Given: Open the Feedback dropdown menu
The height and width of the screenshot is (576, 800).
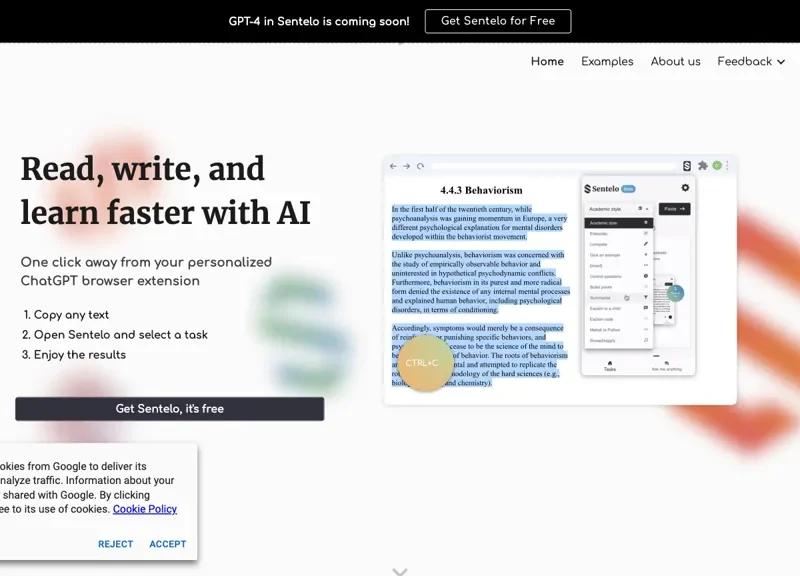Looking at the screenshot, I should coord(751,62).
